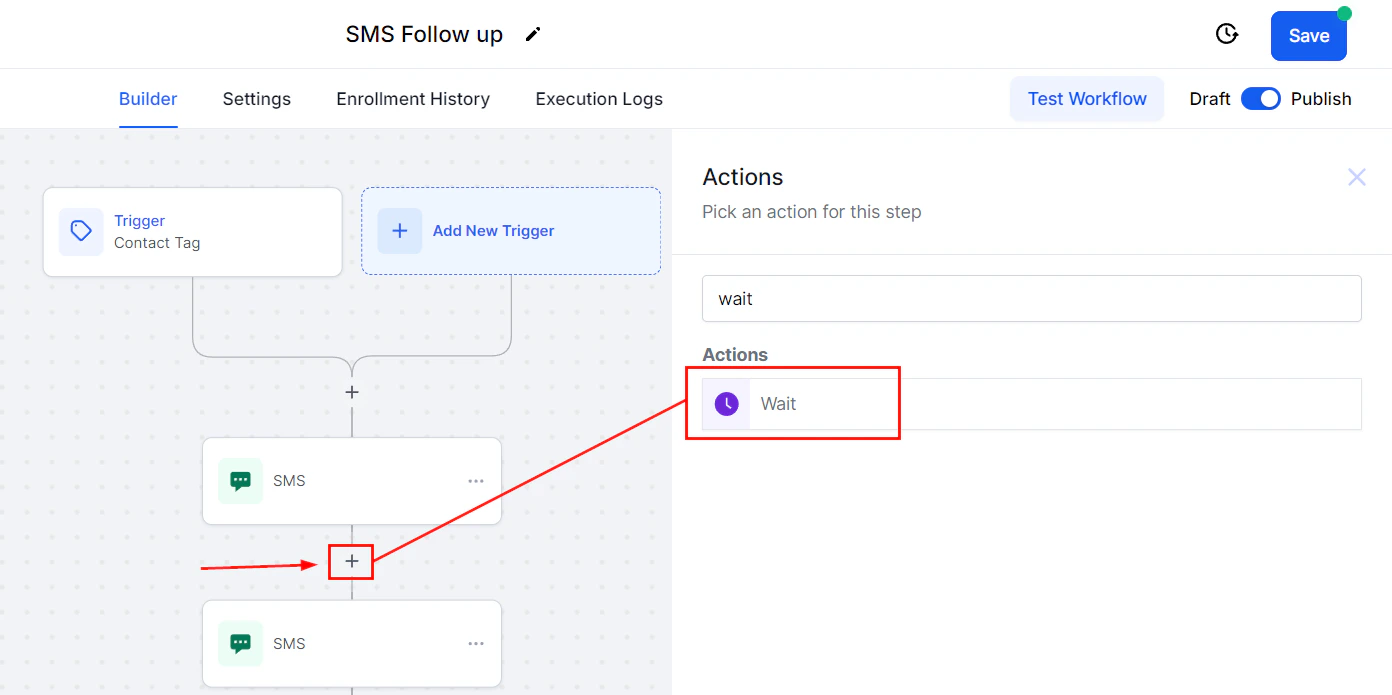Switch to the Settings tab
Screen dimensions: 1392x695
click(x=256, y=98)
